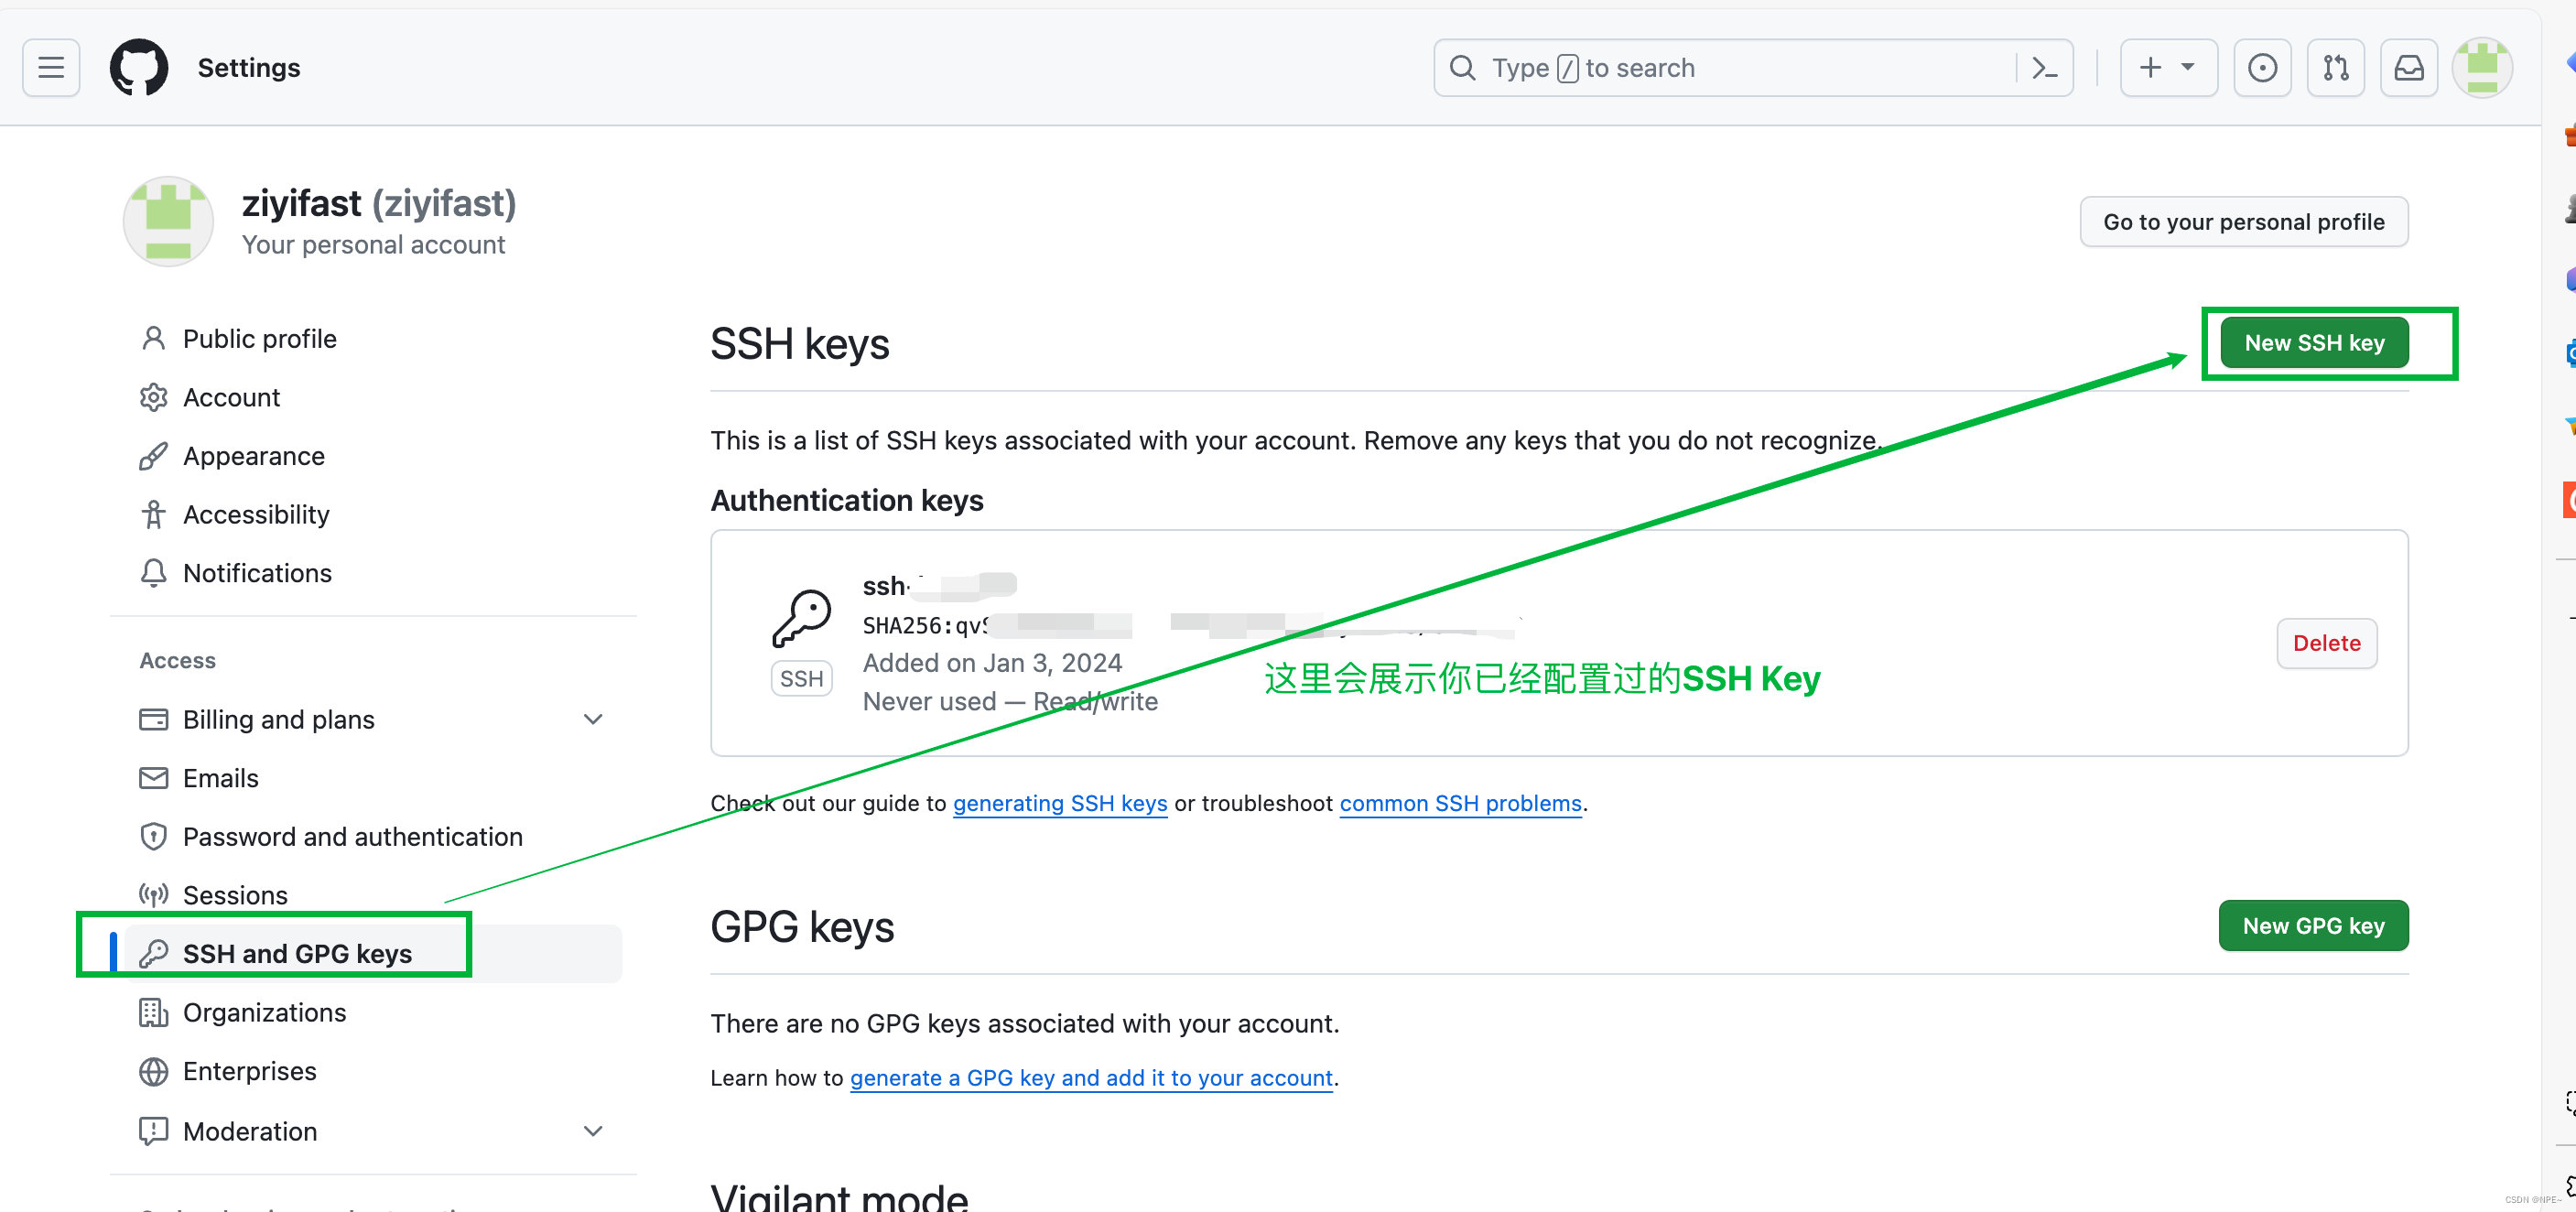Click the SSH and GPG keys icon
The height and width of the screenshot is (1212, 2576).
(153, 953)
